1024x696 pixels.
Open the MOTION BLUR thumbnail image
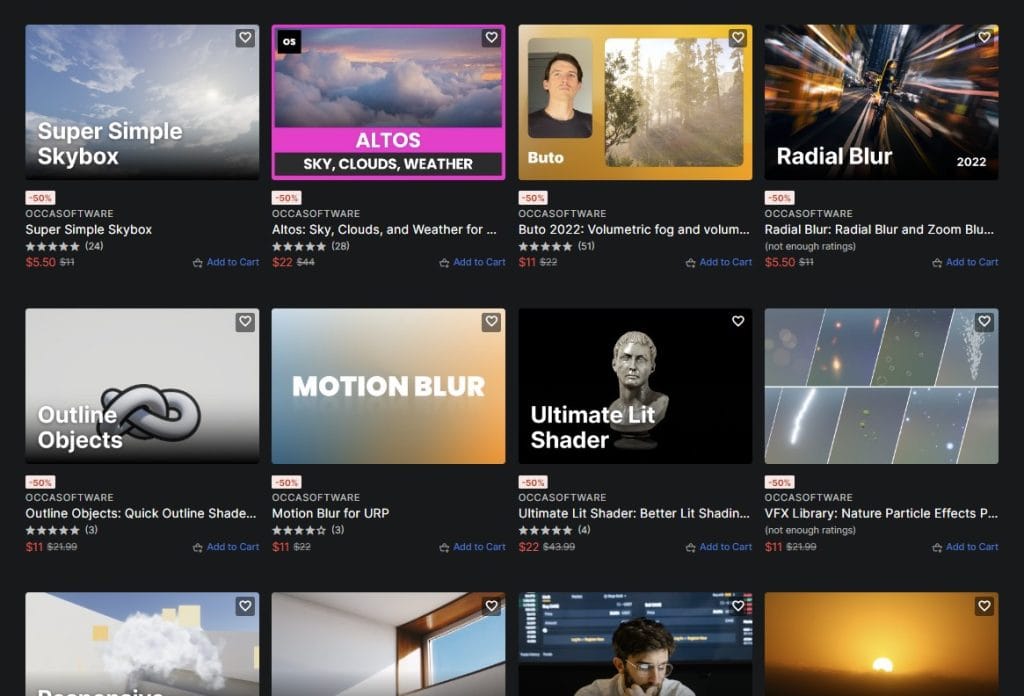(389, 386)
